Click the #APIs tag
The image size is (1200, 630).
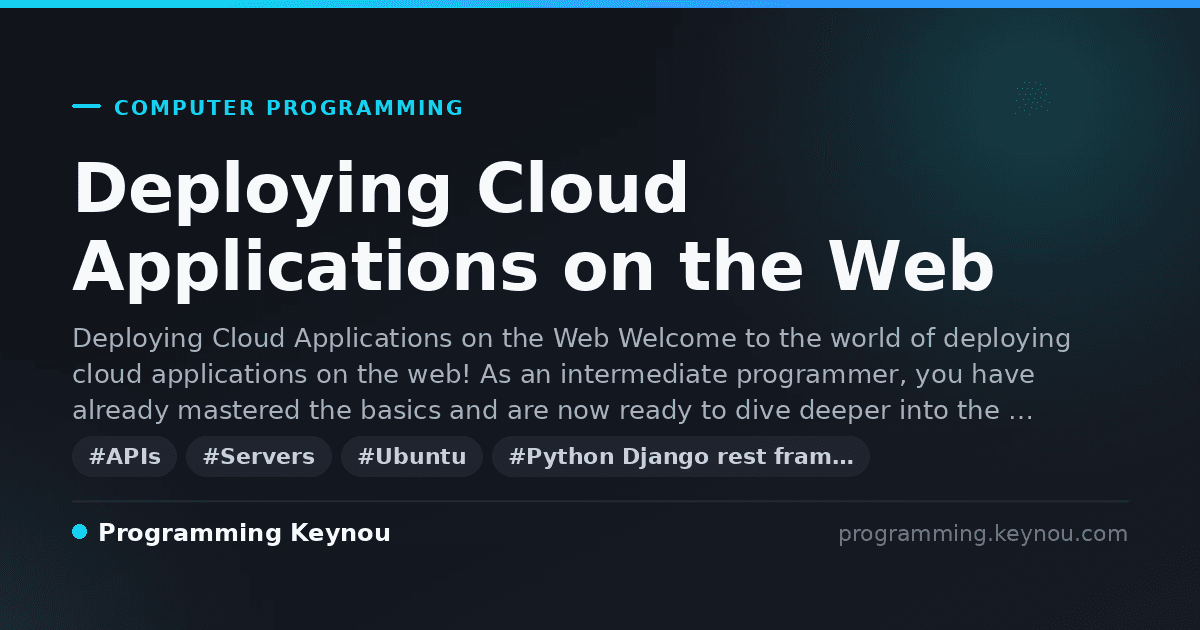point(125,457)
